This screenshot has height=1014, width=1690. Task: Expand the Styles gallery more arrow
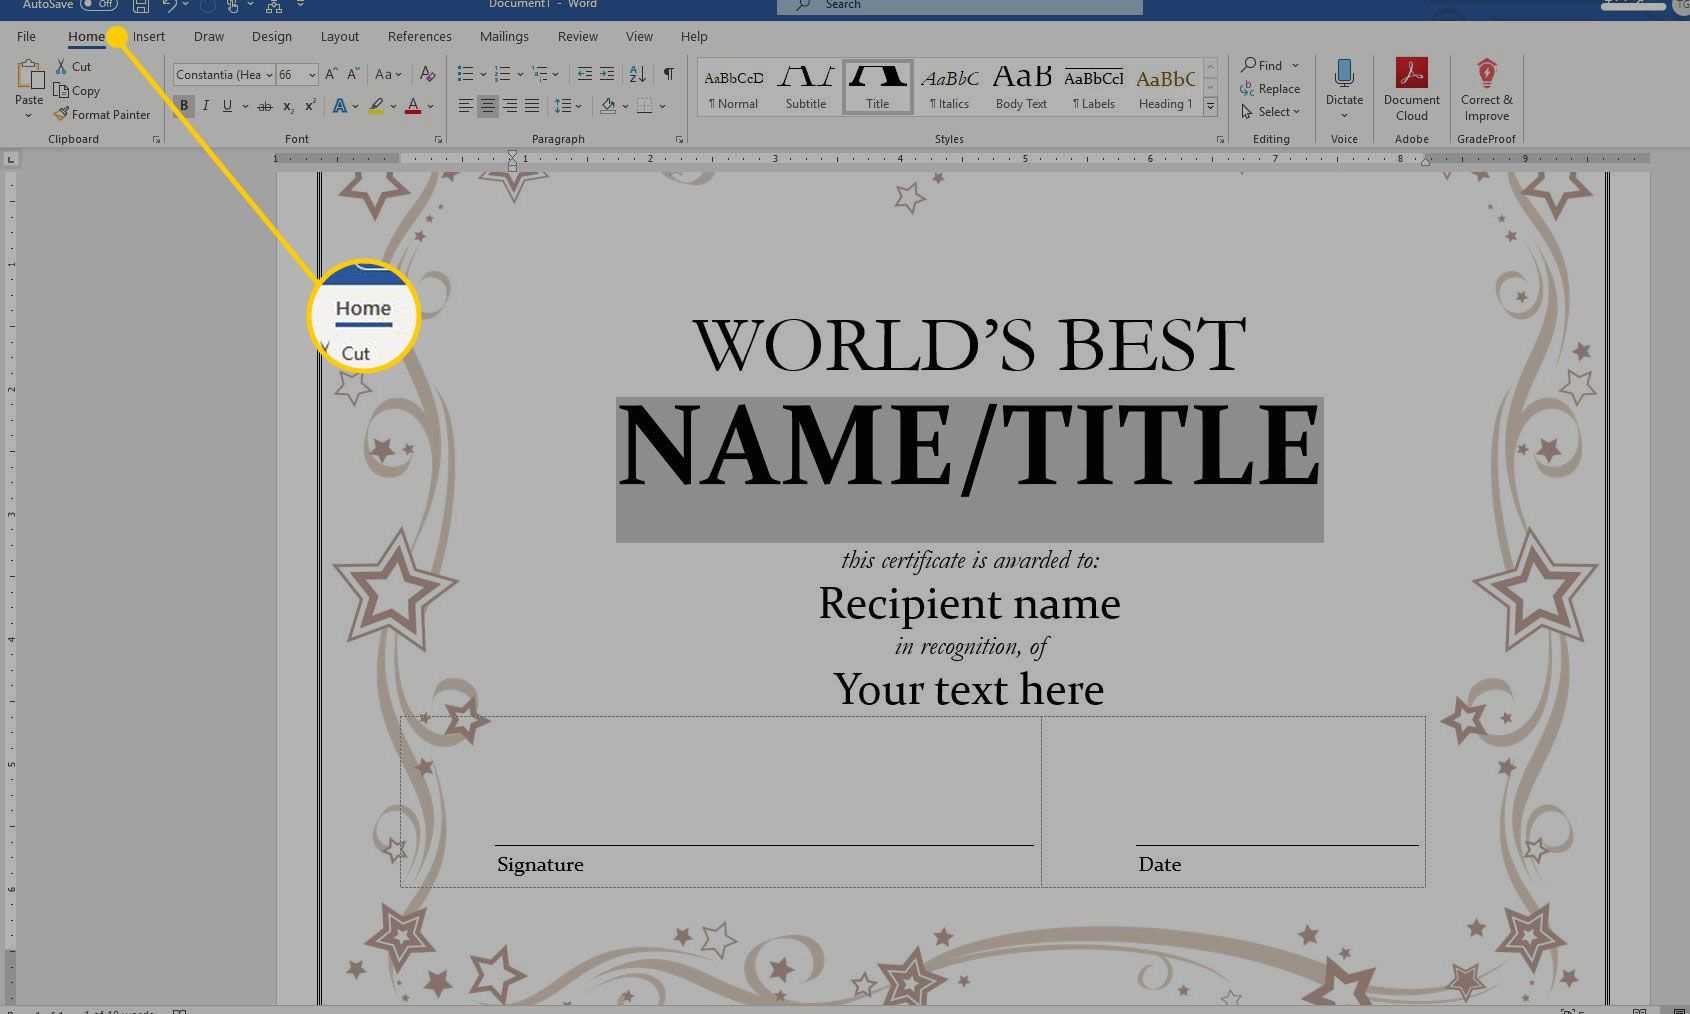[x=1210, y=106]
